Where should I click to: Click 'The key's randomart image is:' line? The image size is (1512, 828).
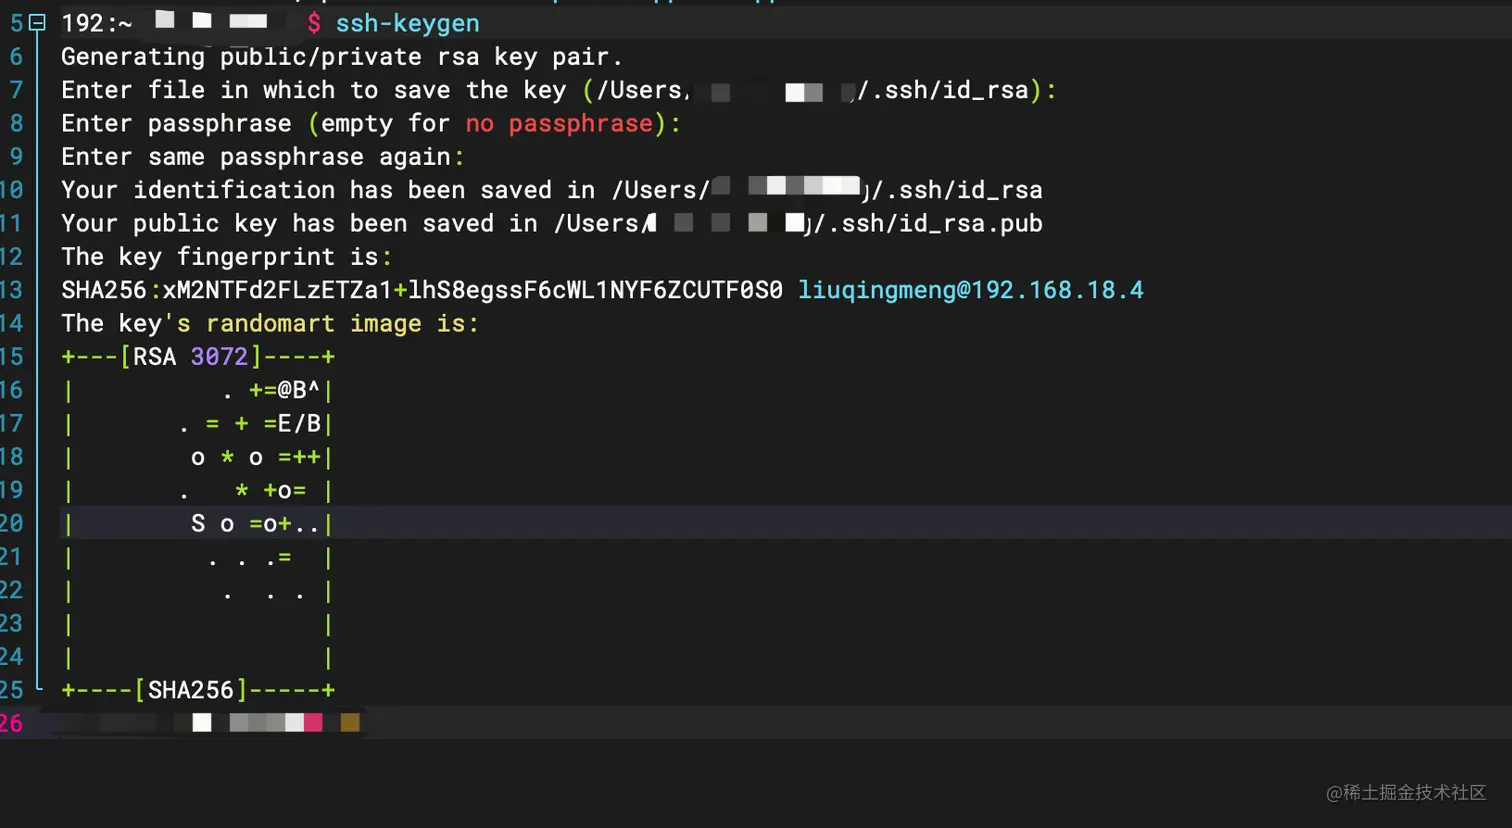tap(270, 323)
